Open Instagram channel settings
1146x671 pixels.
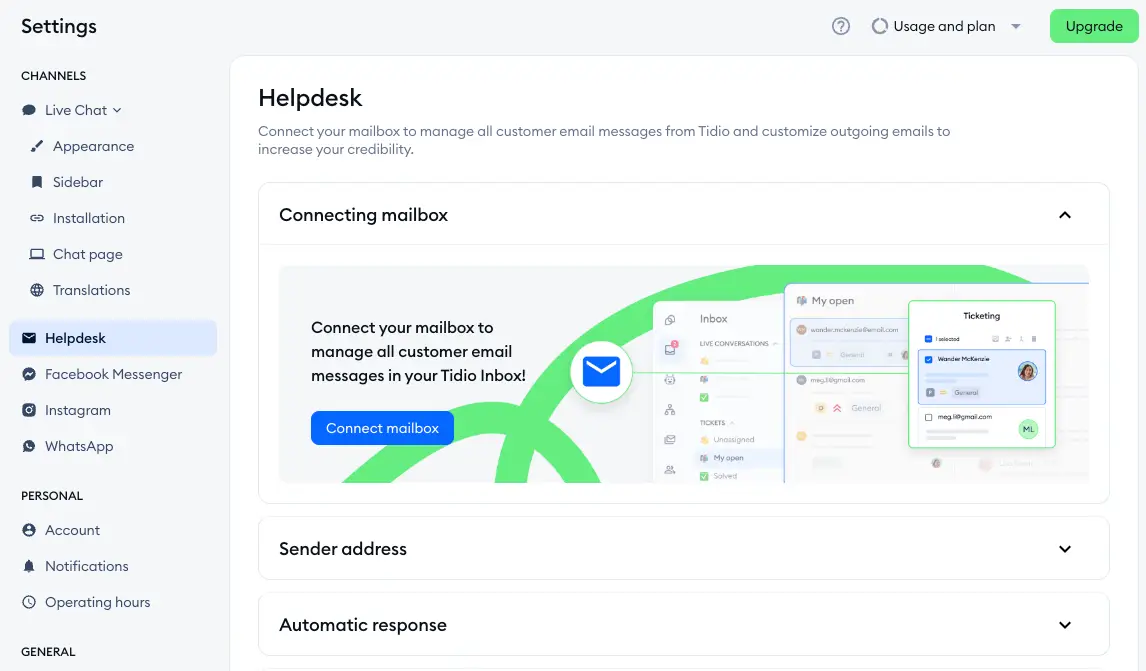click(77, 410)
